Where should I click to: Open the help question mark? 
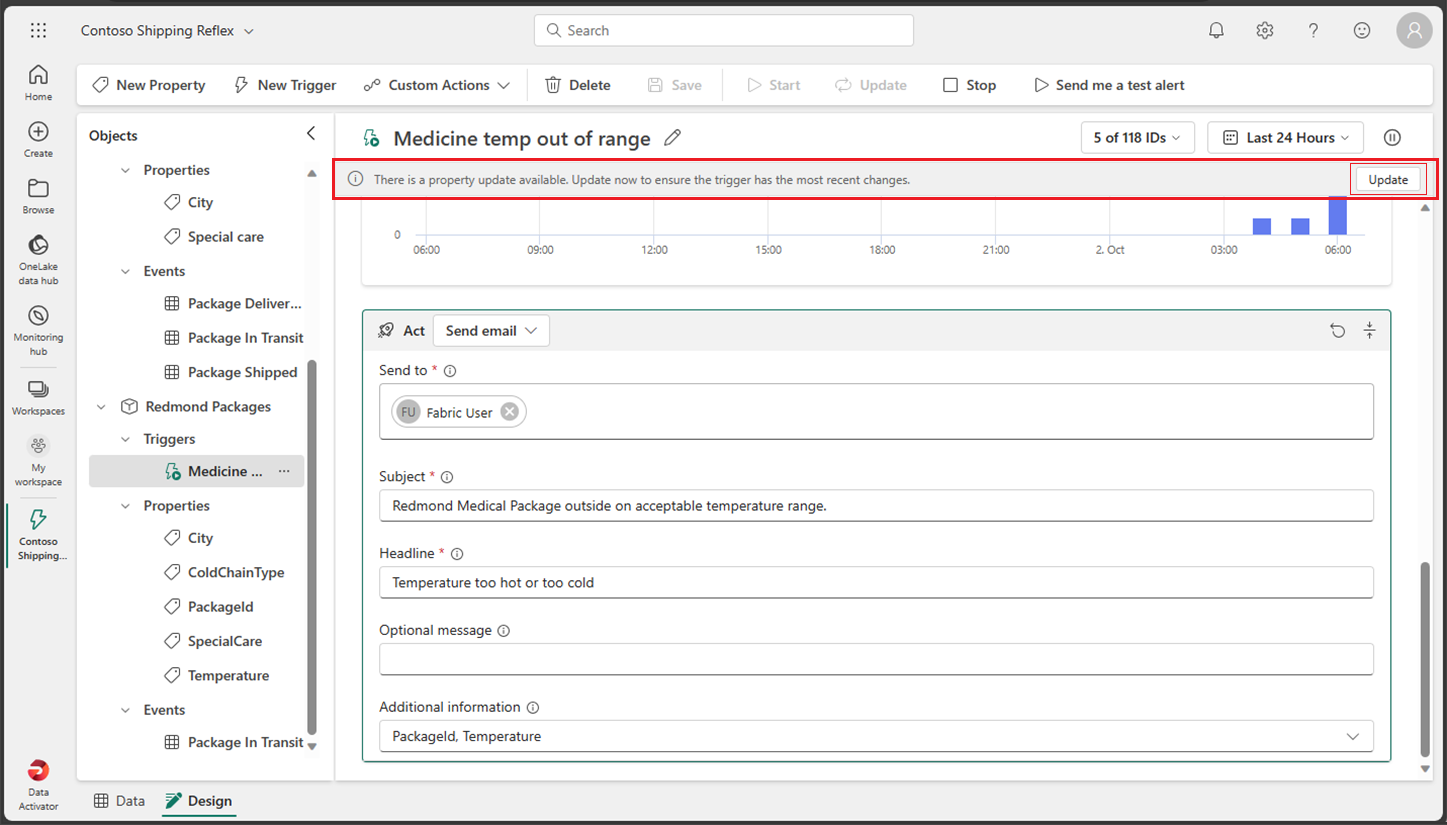pyautogui.click(x=1314, y=31)
